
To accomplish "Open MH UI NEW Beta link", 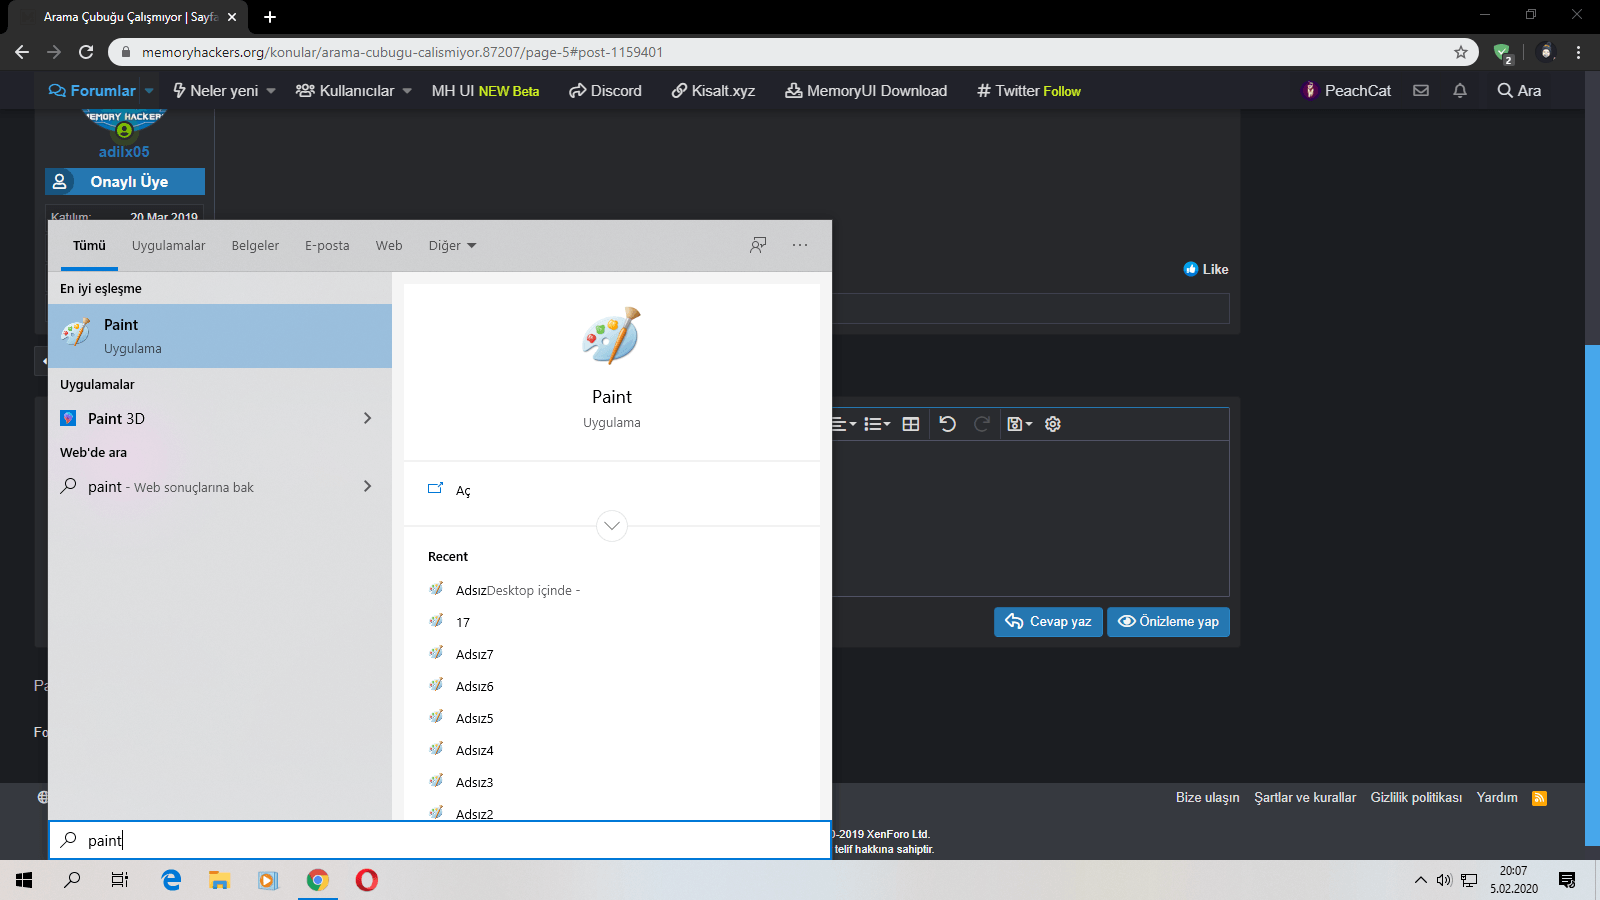I will [x=485, y=91].
